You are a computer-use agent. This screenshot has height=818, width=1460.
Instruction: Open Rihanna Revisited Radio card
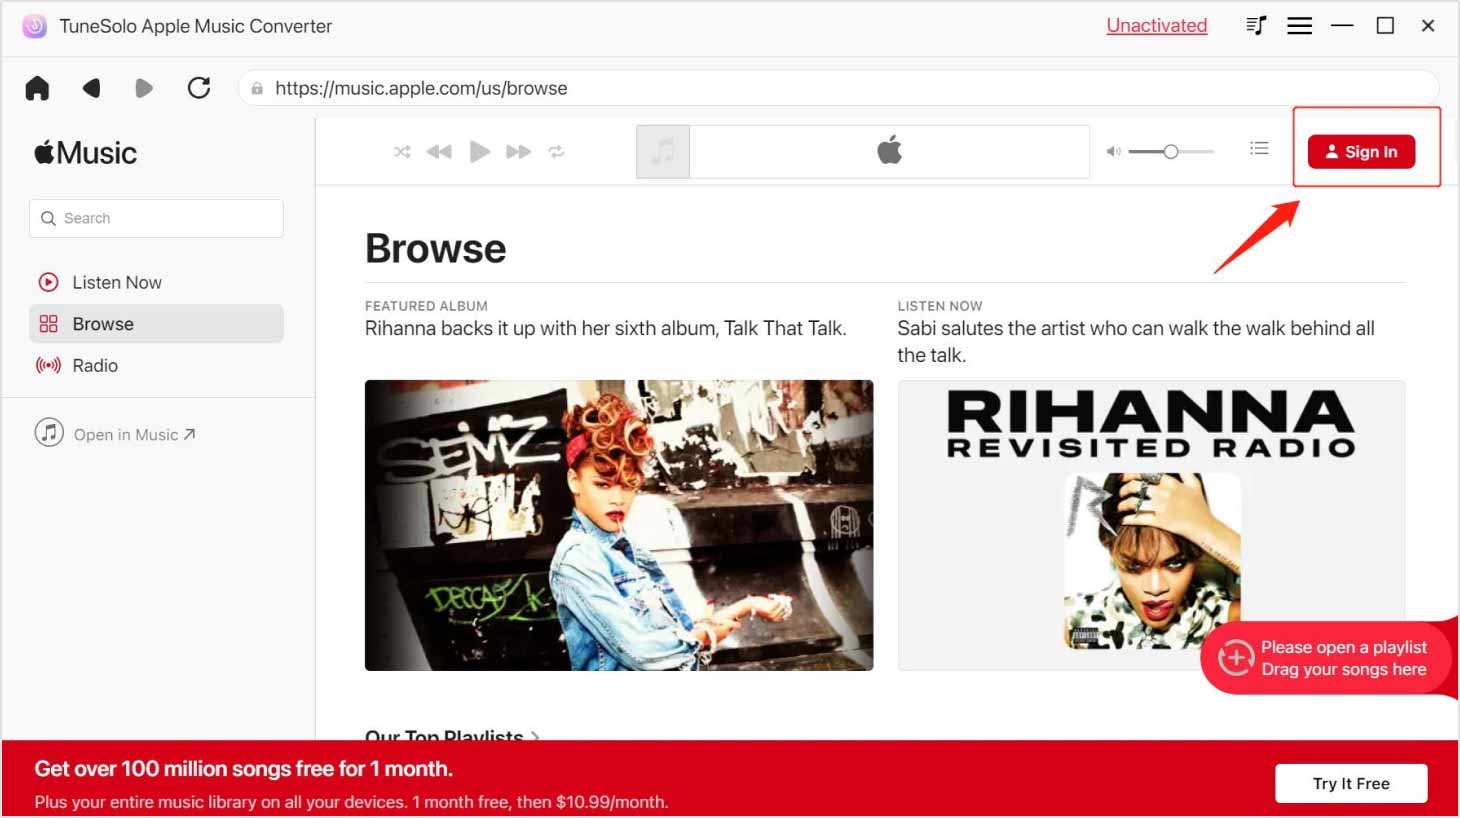point(1151,525)
